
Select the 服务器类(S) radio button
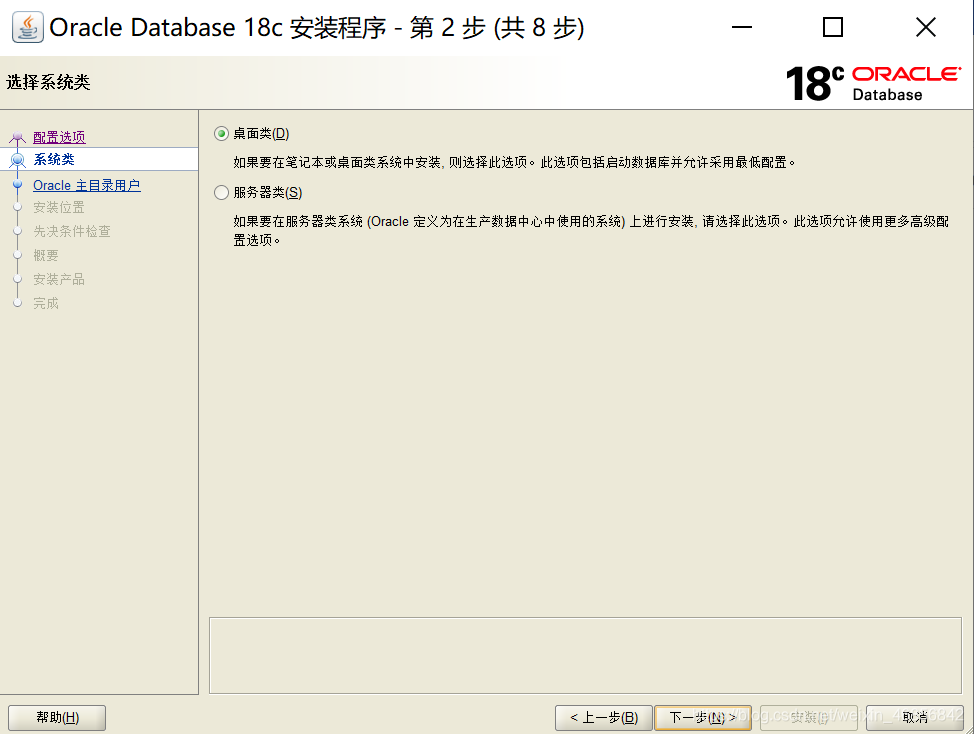point(220,192)
